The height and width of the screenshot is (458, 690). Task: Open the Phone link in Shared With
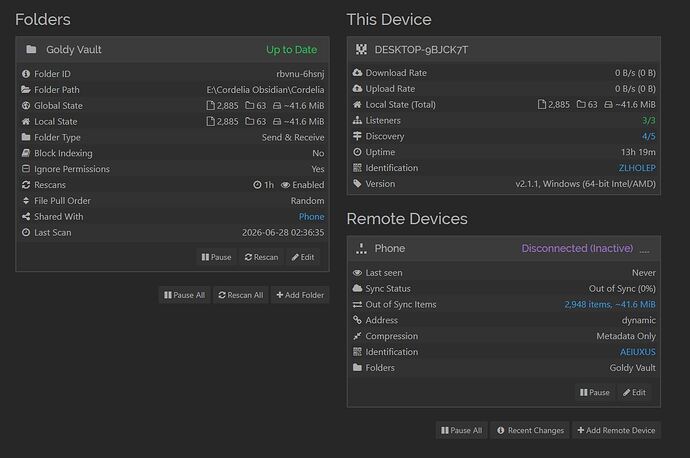[312, 216]
